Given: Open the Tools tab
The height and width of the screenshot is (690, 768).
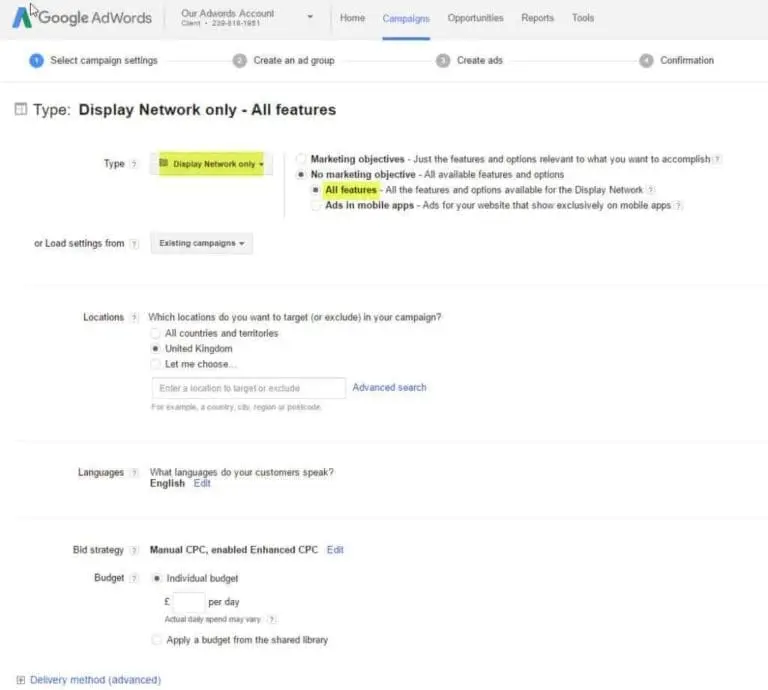Looking at the screenshot, I should [x=583, y=18].
